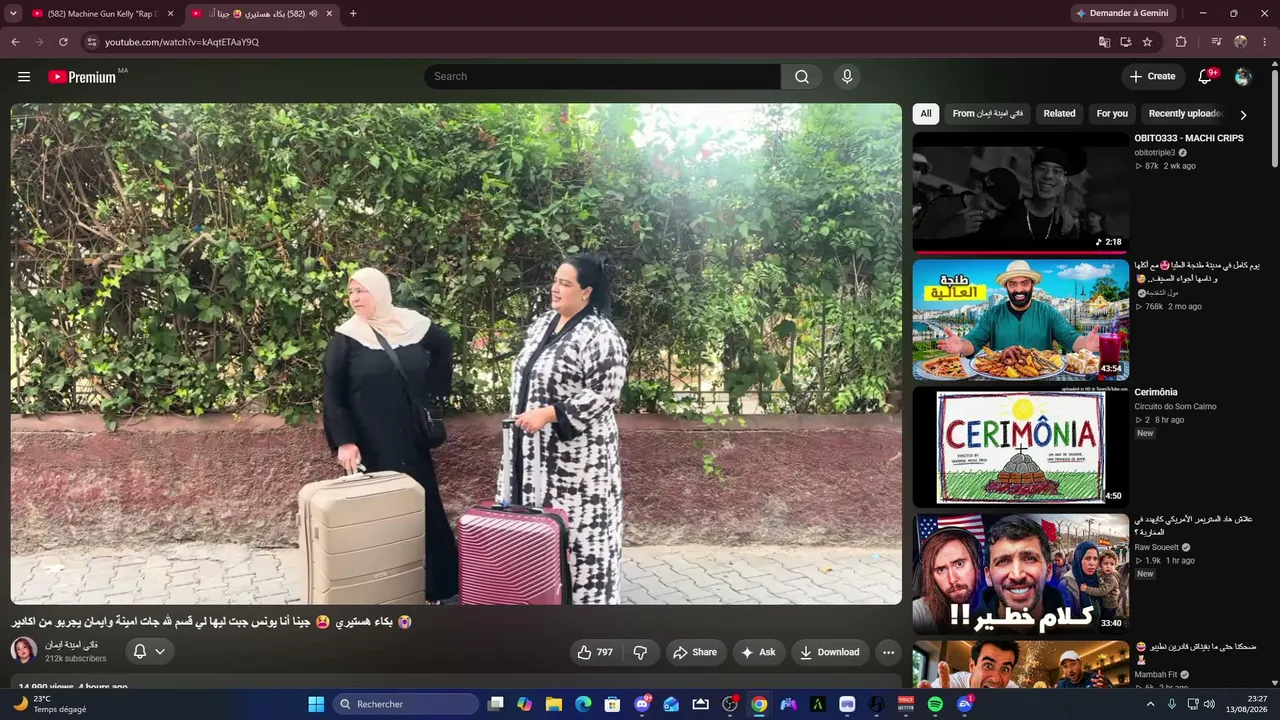
Task: Open a new browser tab
Action: tap(353, 14)
